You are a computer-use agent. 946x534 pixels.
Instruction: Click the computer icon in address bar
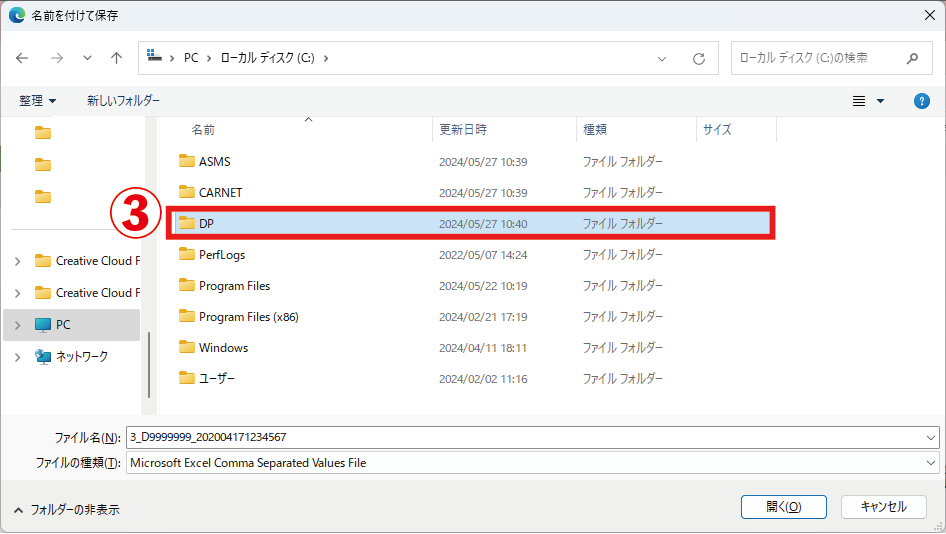(154, 56)
